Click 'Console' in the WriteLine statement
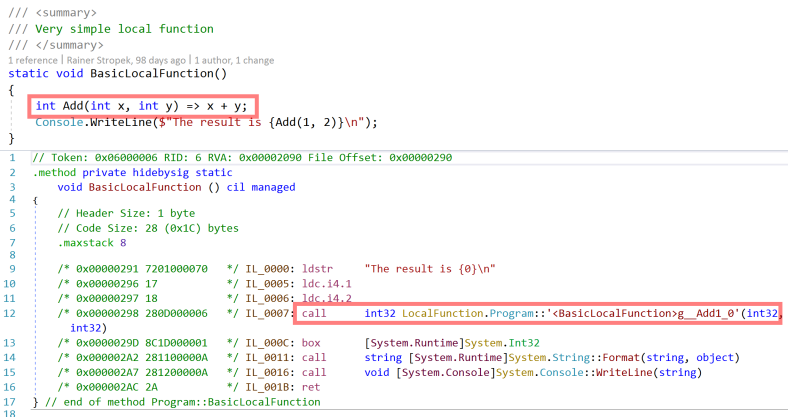788x417 pixels. (x=59, y=122)
